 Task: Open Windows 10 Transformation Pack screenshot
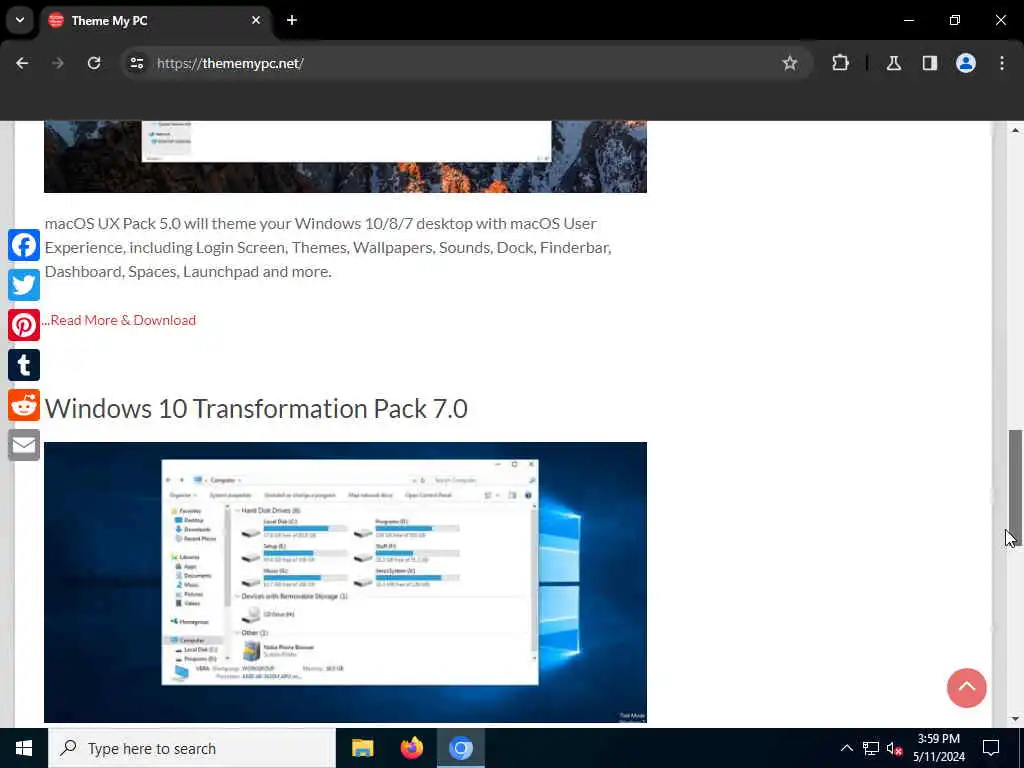point(345,583)
